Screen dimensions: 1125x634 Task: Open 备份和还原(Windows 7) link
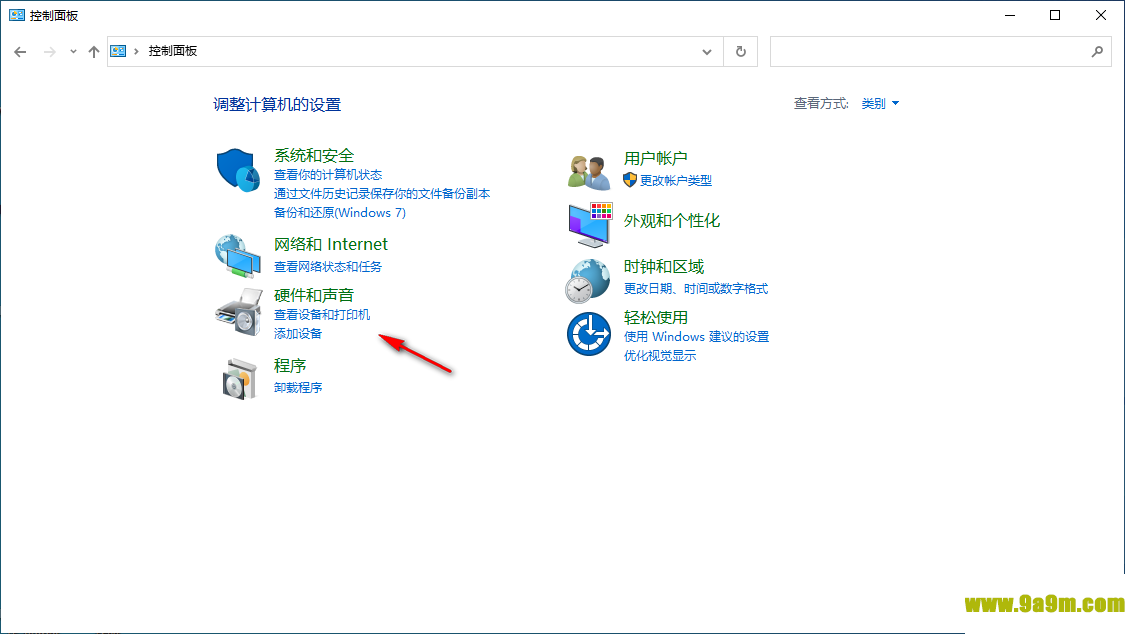pos(339,213)
